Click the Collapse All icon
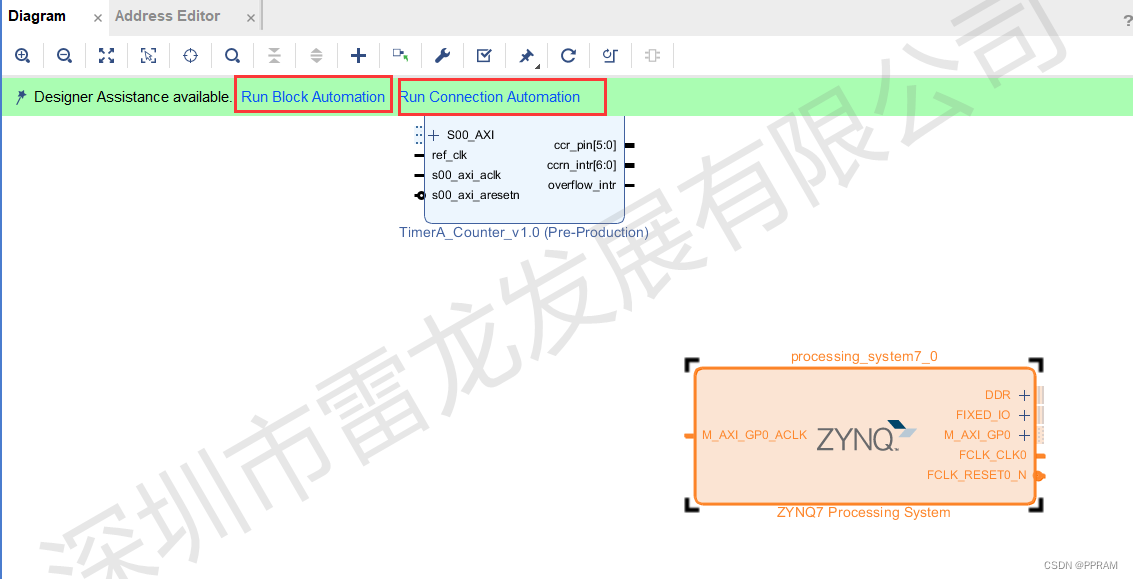This screenshot has height=579, width=1133. 274,56
